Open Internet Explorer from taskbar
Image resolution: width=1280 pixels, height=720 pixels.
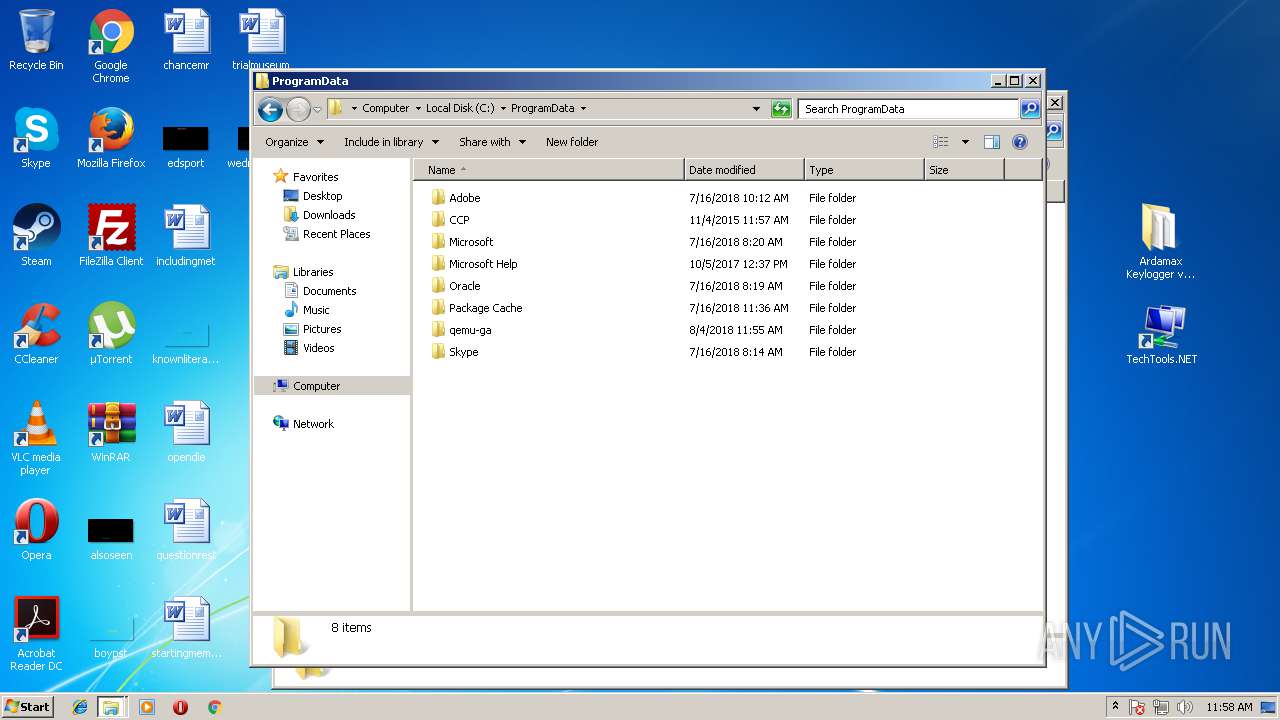pos(80,707)
